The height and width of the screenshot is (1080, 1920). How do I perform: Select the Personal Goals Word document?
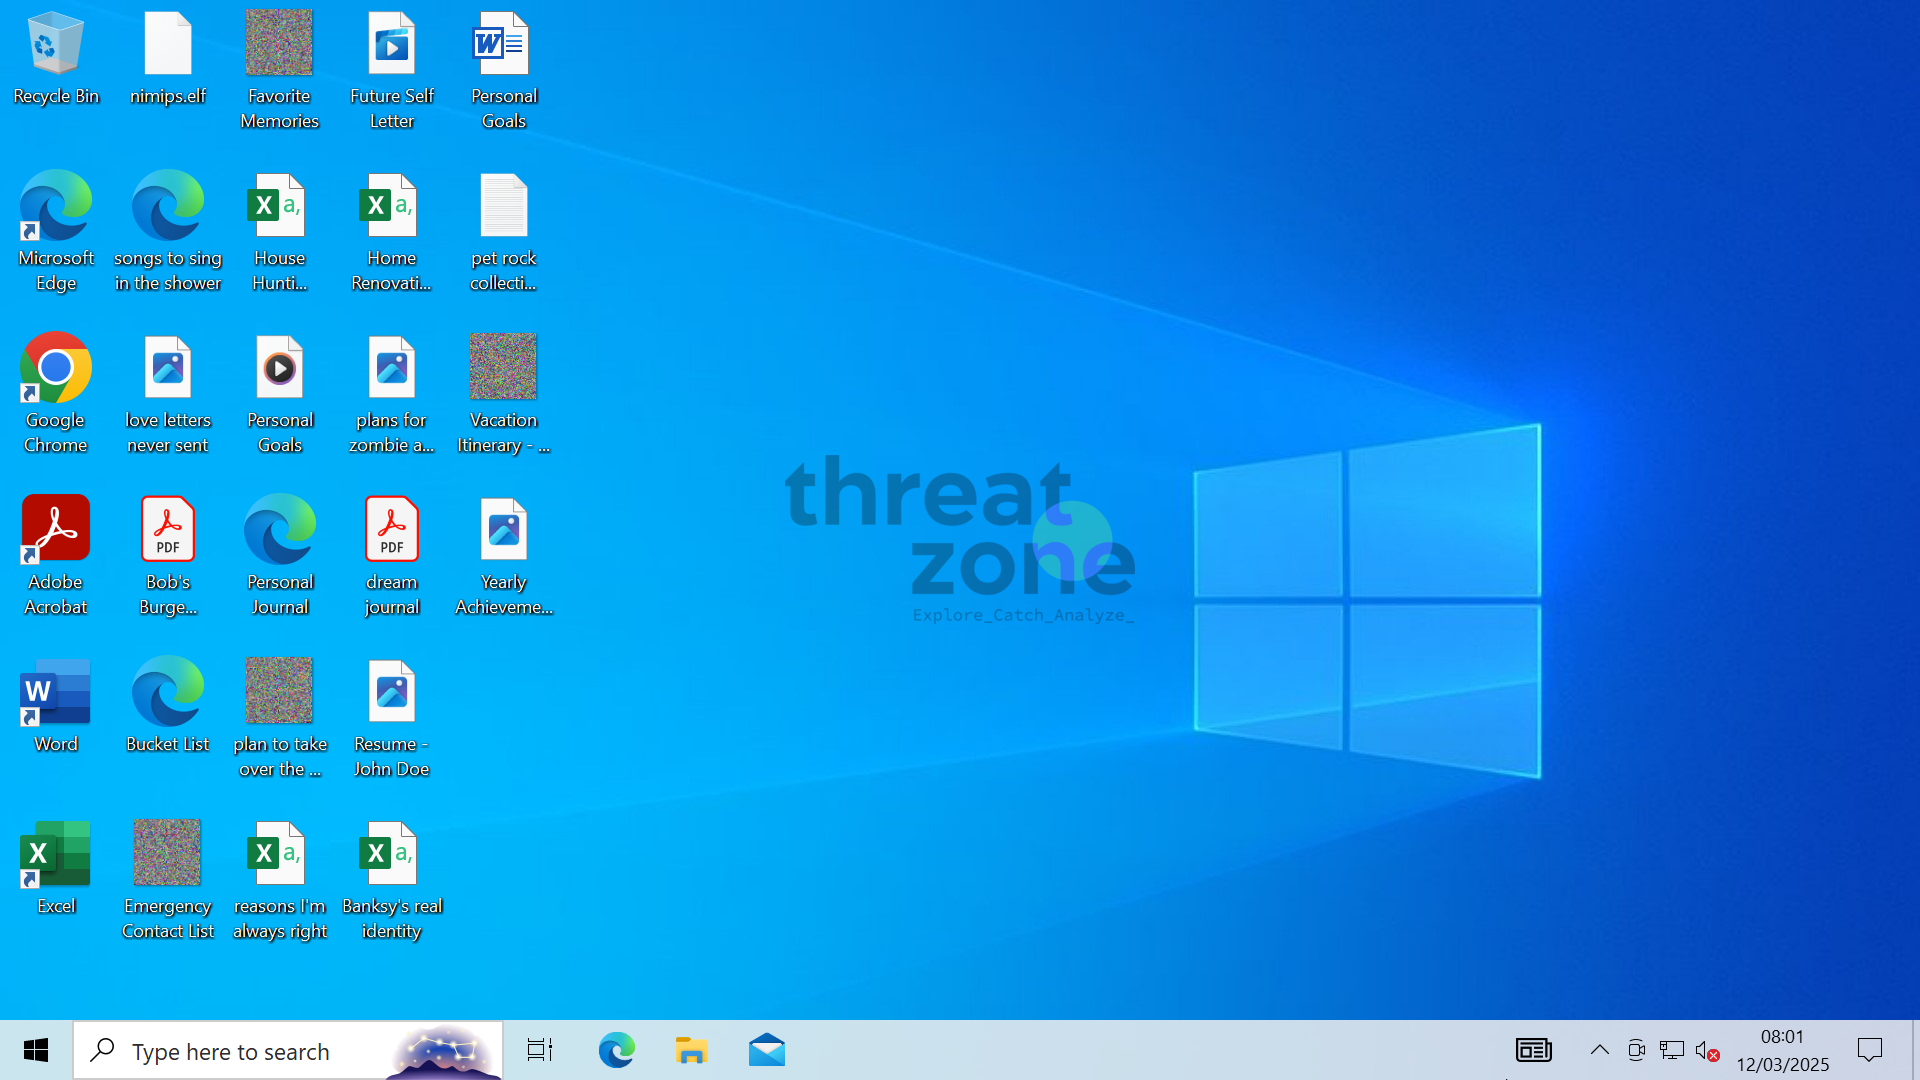tap(504, 72)
